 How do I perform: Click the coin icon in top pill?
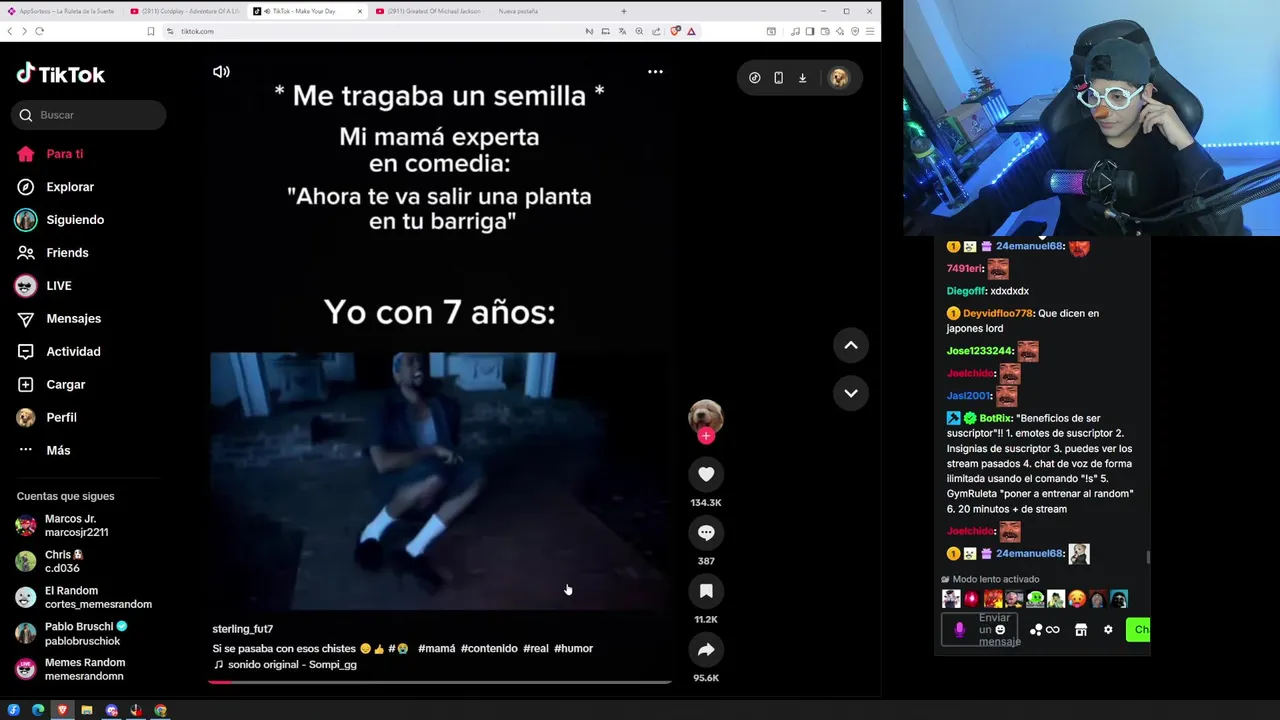click(755, 78)
